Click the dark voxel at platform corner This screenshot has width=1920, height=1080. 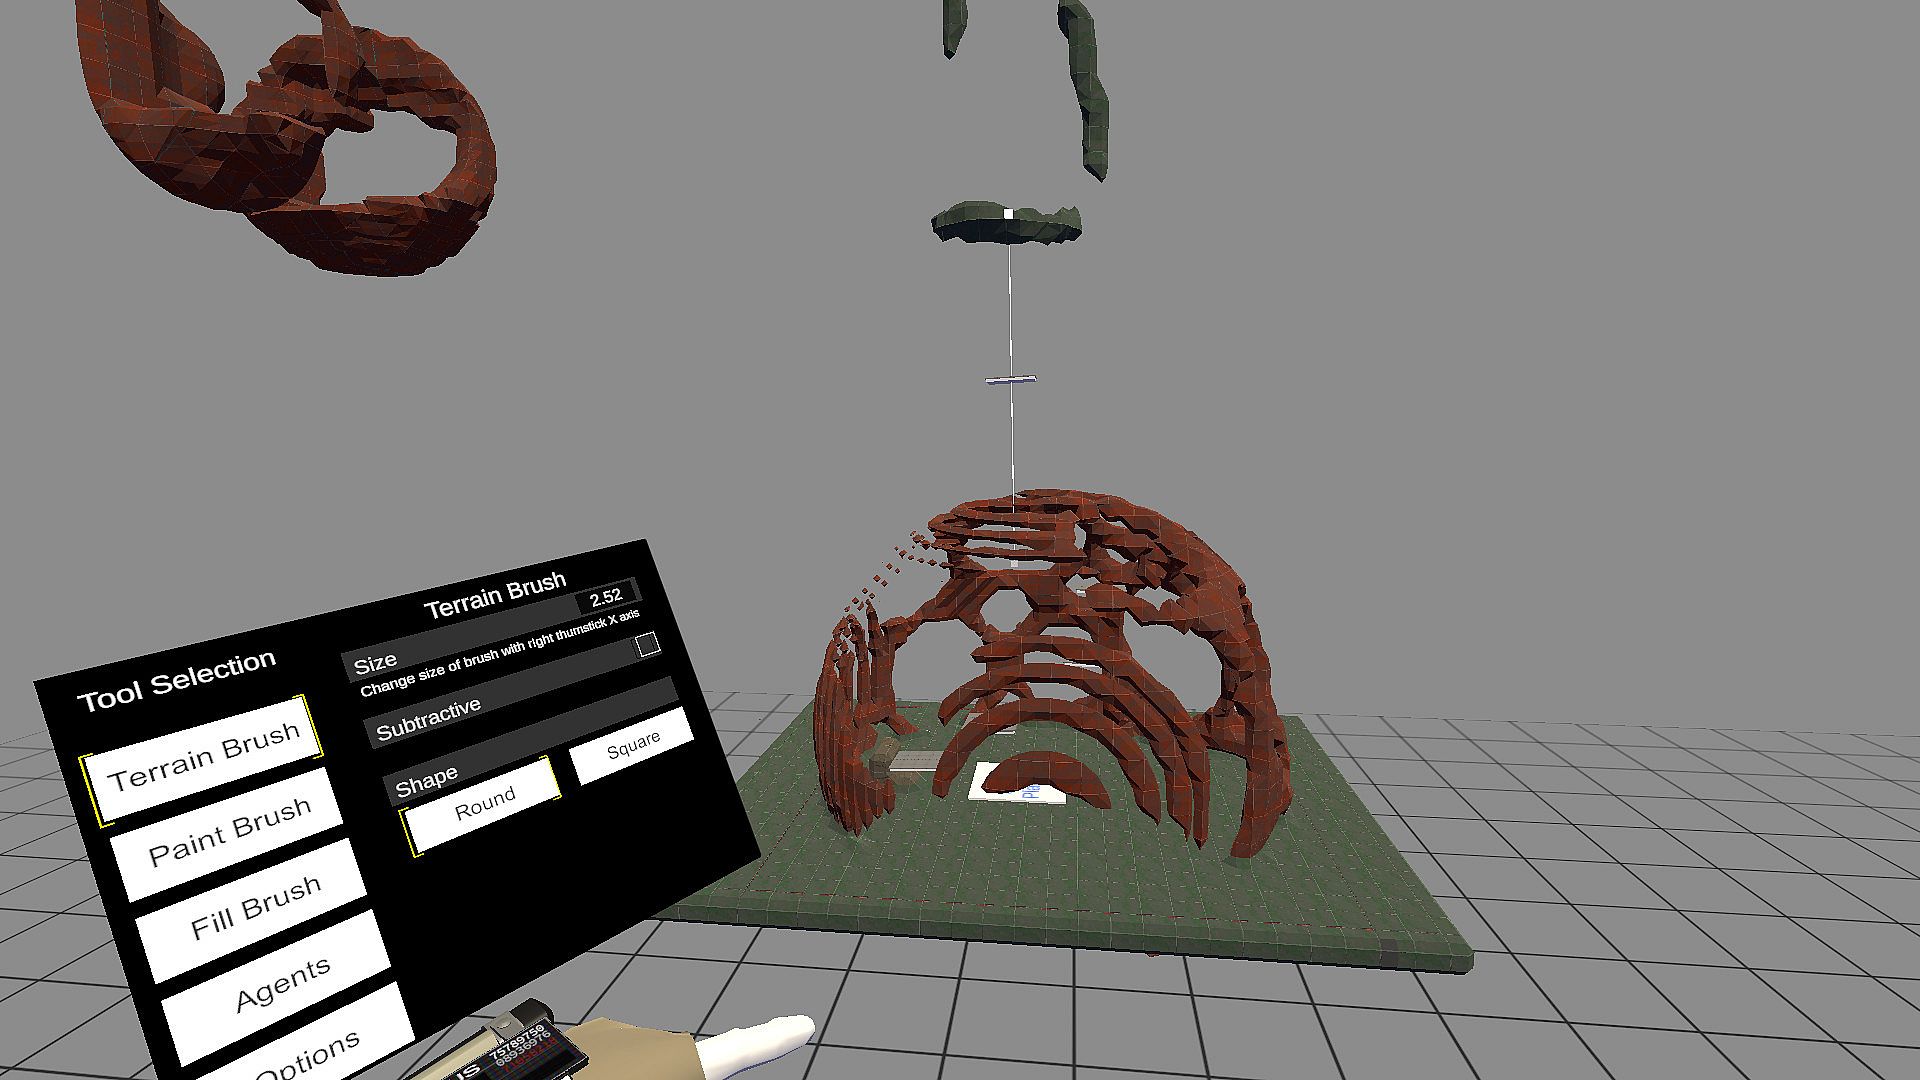[x=1391, y=951]
